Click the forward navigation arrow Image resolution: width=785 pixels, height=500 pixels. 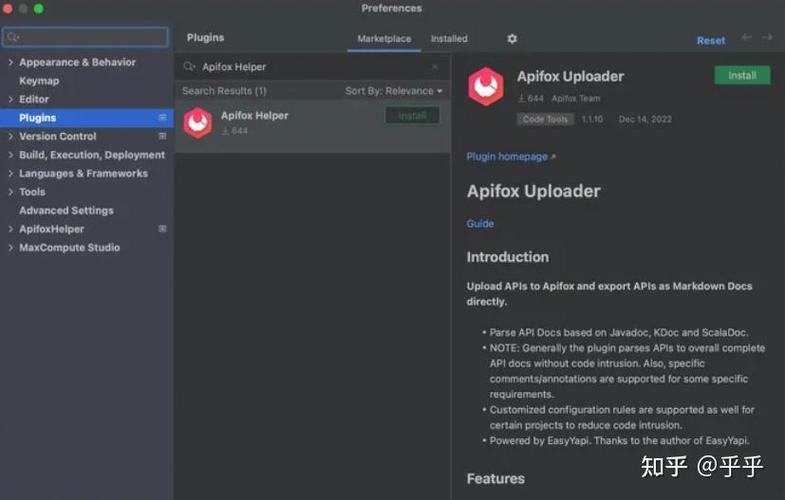click(x=767, y=38)
